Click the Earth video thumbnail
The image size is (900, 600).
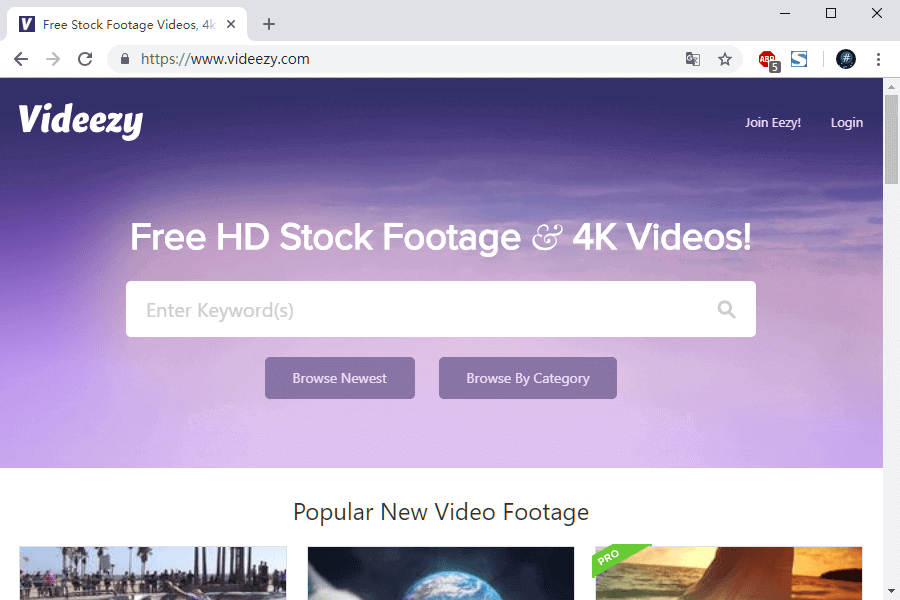(440, 572)
